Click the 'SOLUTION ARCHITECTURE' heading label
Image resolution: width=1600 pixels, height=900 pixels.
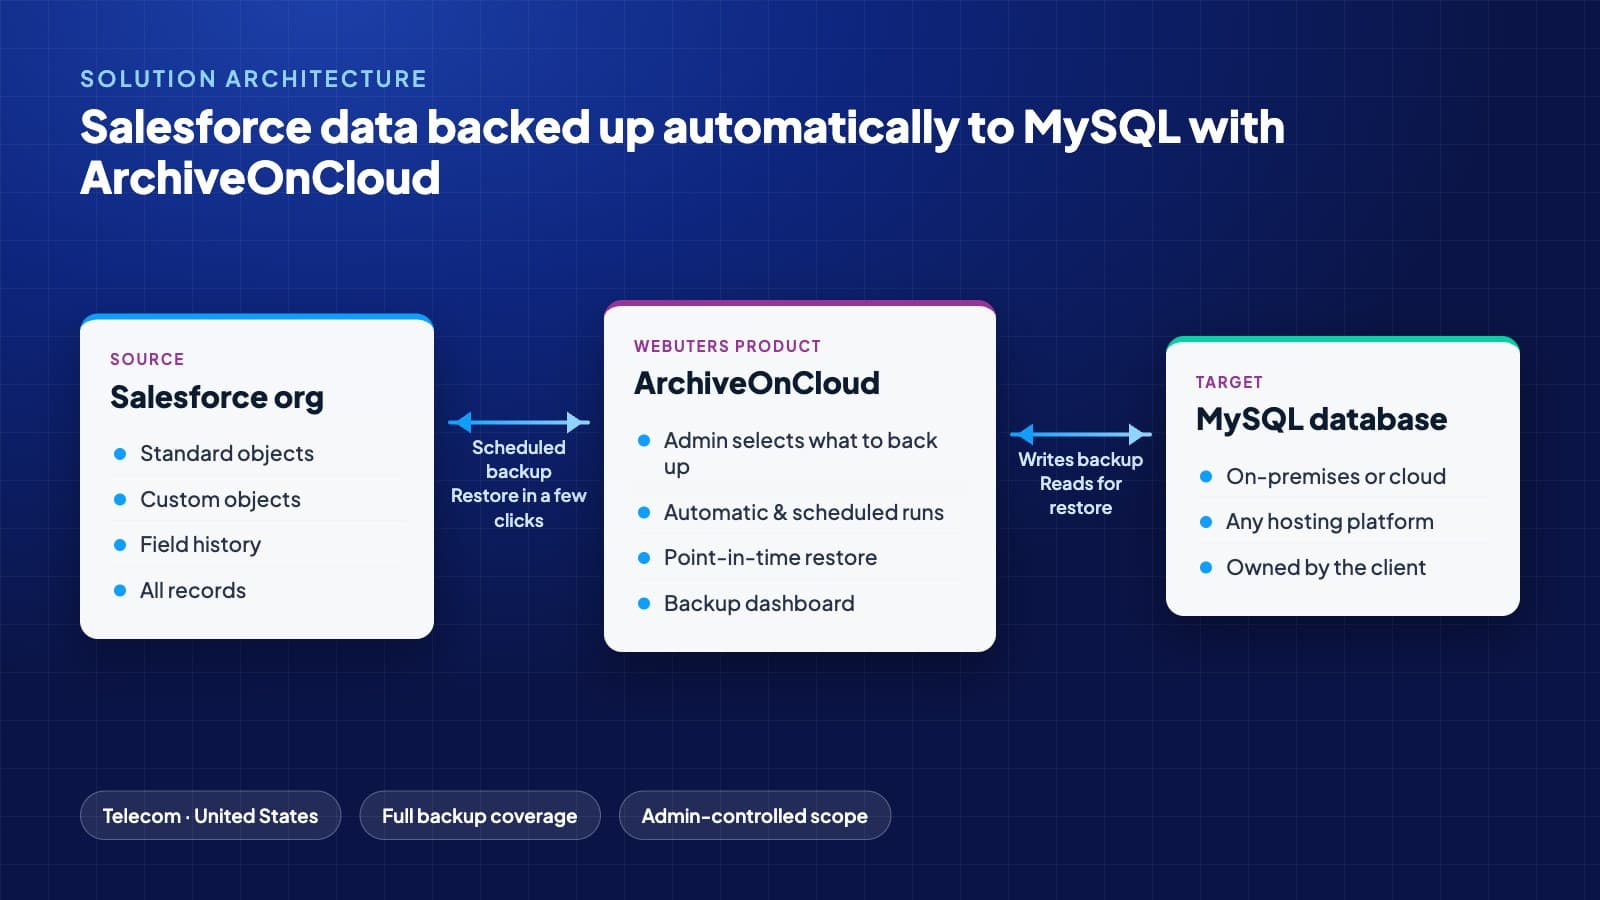253,79
